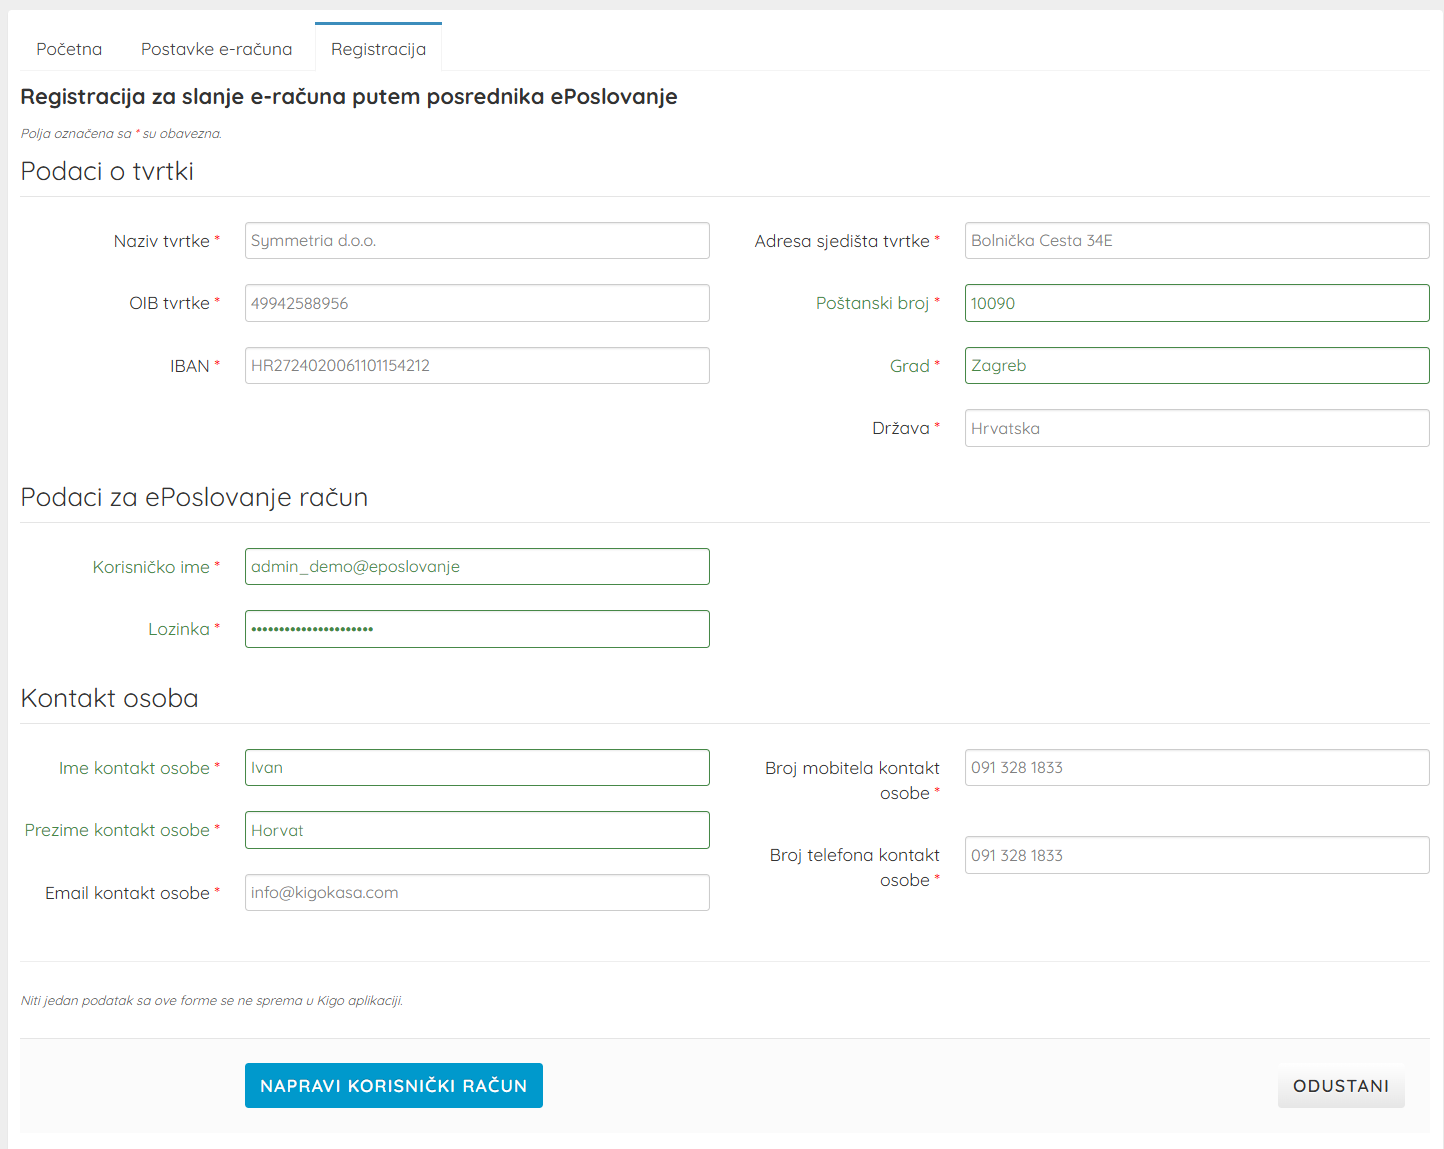The image size is (1444, 1149).
Task: Select the Registracija tab
Action: coord(378,48)
